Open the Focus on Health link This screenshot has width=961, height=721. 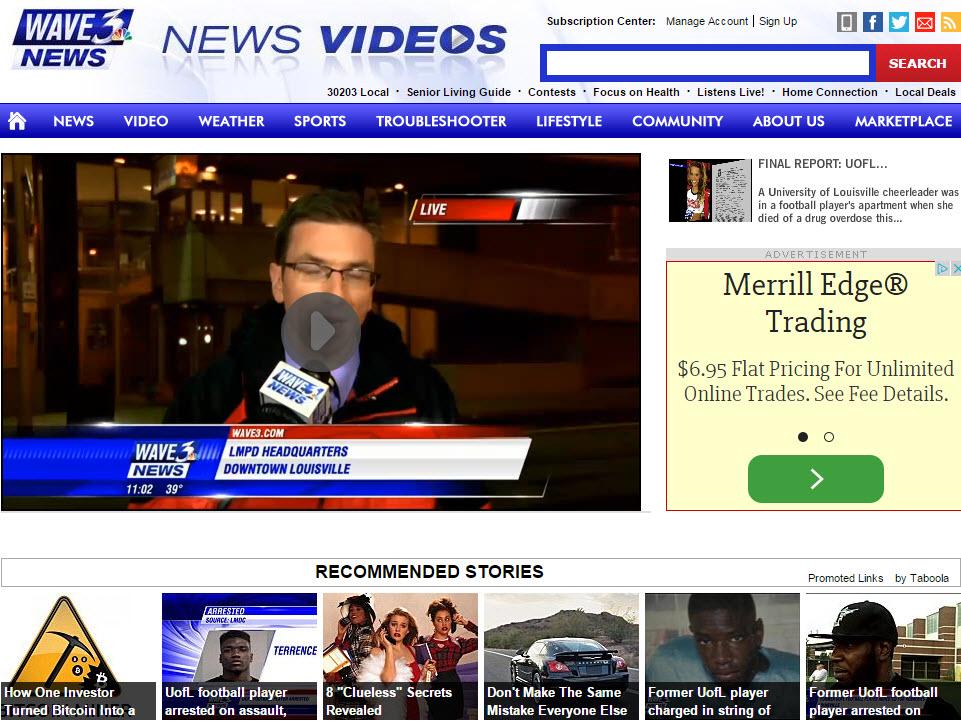tap(636, 92)
